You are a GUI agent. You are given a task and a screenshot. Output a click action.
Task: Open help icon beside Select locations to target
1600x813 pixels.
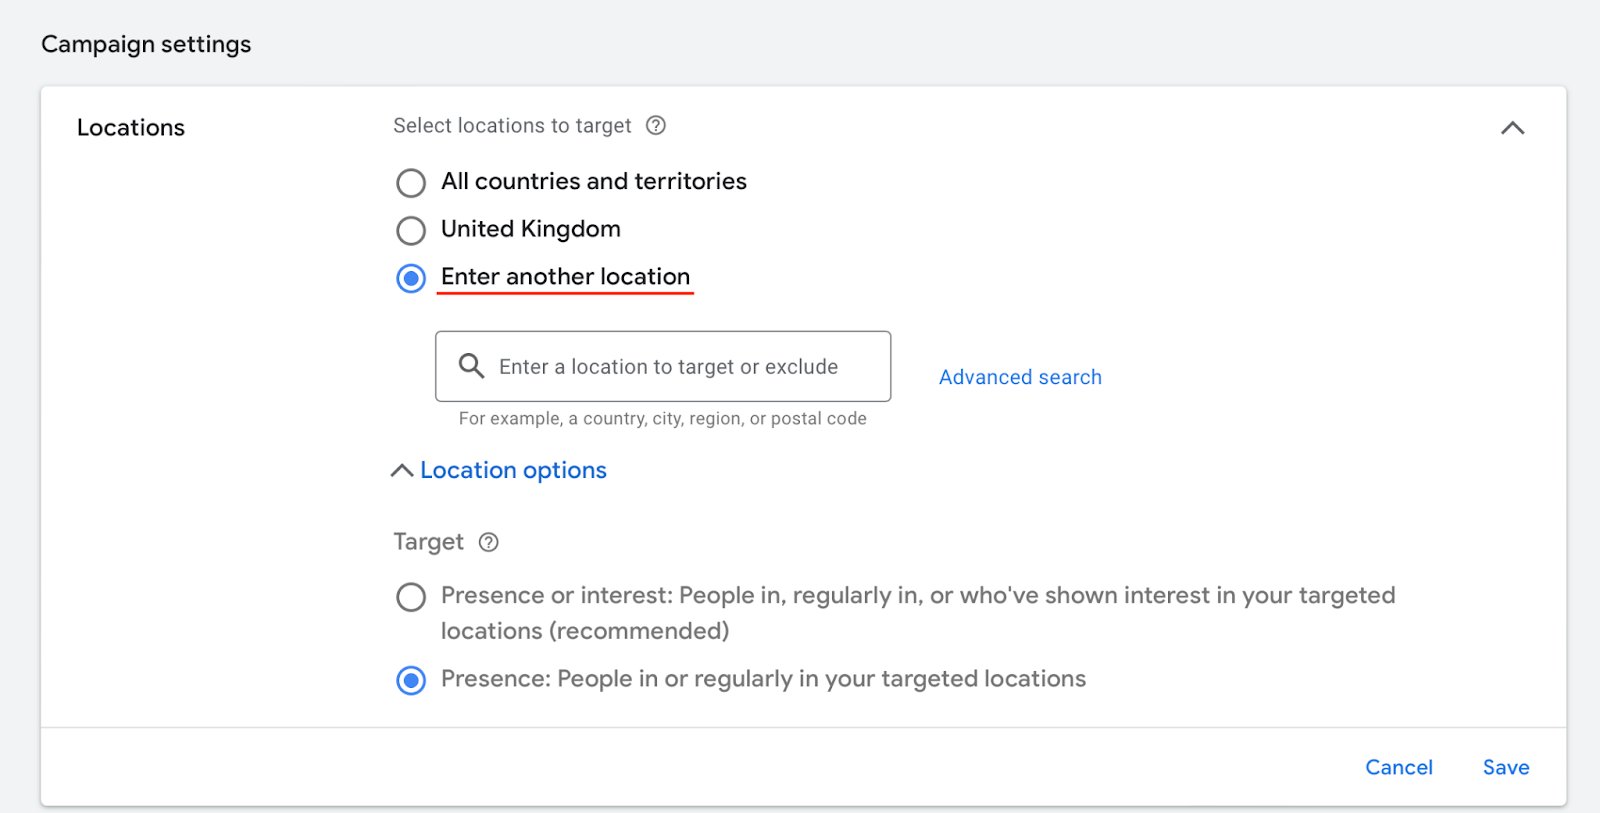click(656, 126)
